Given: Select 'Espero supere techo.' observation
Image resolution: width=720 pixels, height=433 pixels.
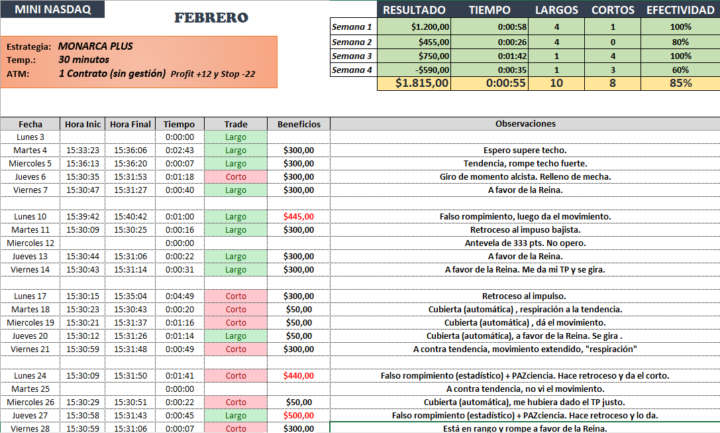Looking at the screenshot, I should point(525,150).
